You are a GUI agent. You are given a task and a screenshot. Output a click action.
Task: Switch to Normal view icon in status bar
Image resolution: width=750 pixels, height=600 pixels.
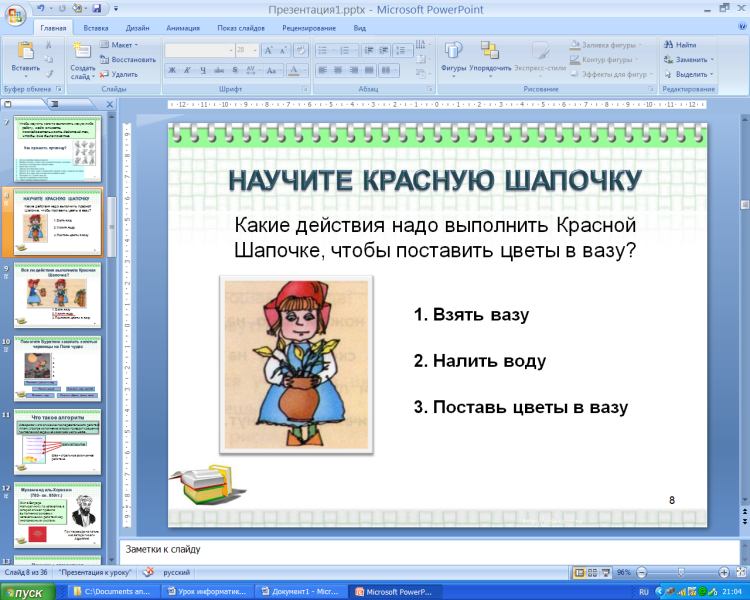(x=579, y=572)
